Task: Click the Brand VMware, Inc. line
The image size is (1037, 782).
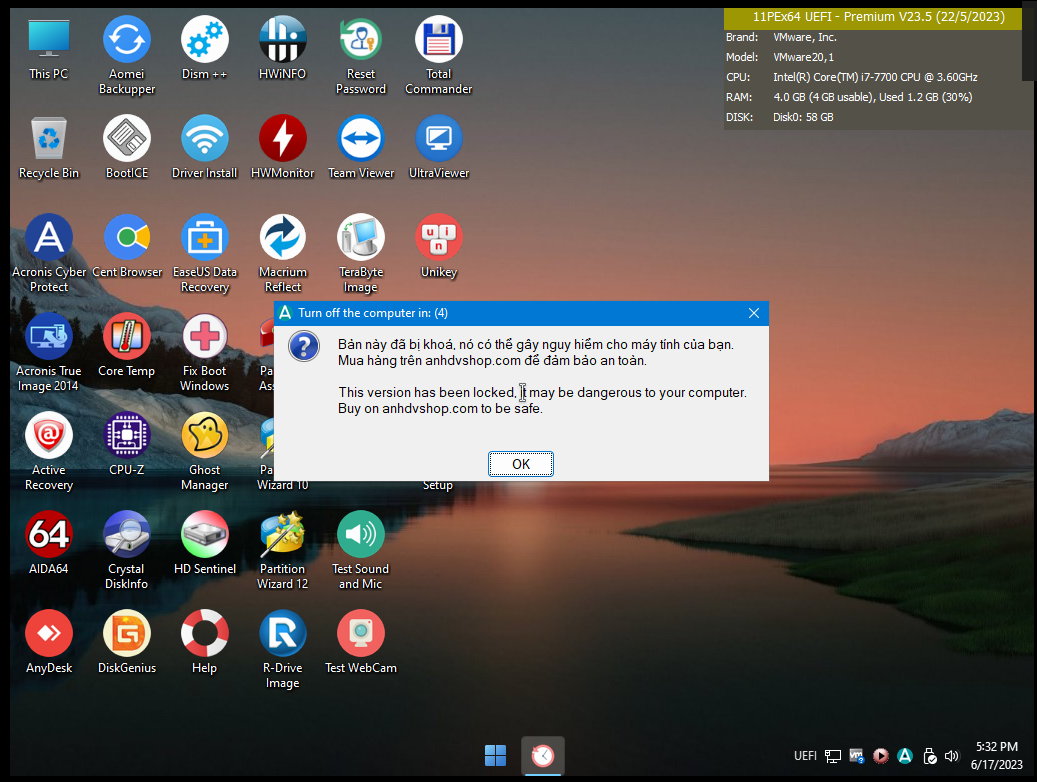Action: [x=781, y=37]
